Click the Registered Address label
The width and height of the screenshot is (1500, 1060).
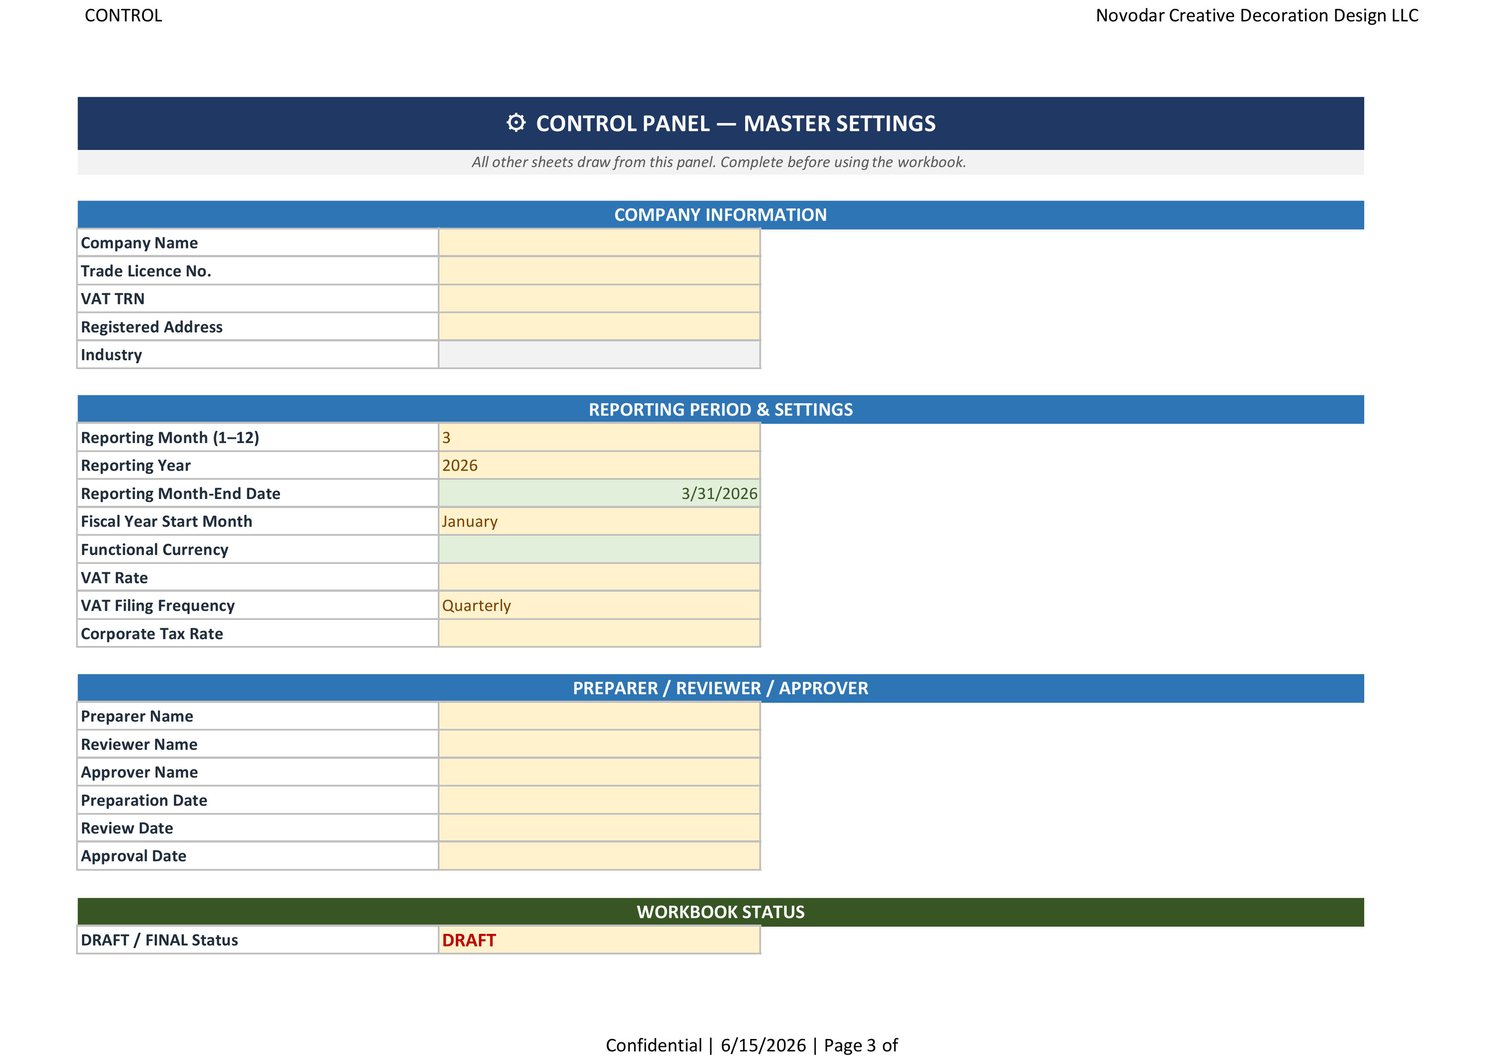click(x=152, y=327)
